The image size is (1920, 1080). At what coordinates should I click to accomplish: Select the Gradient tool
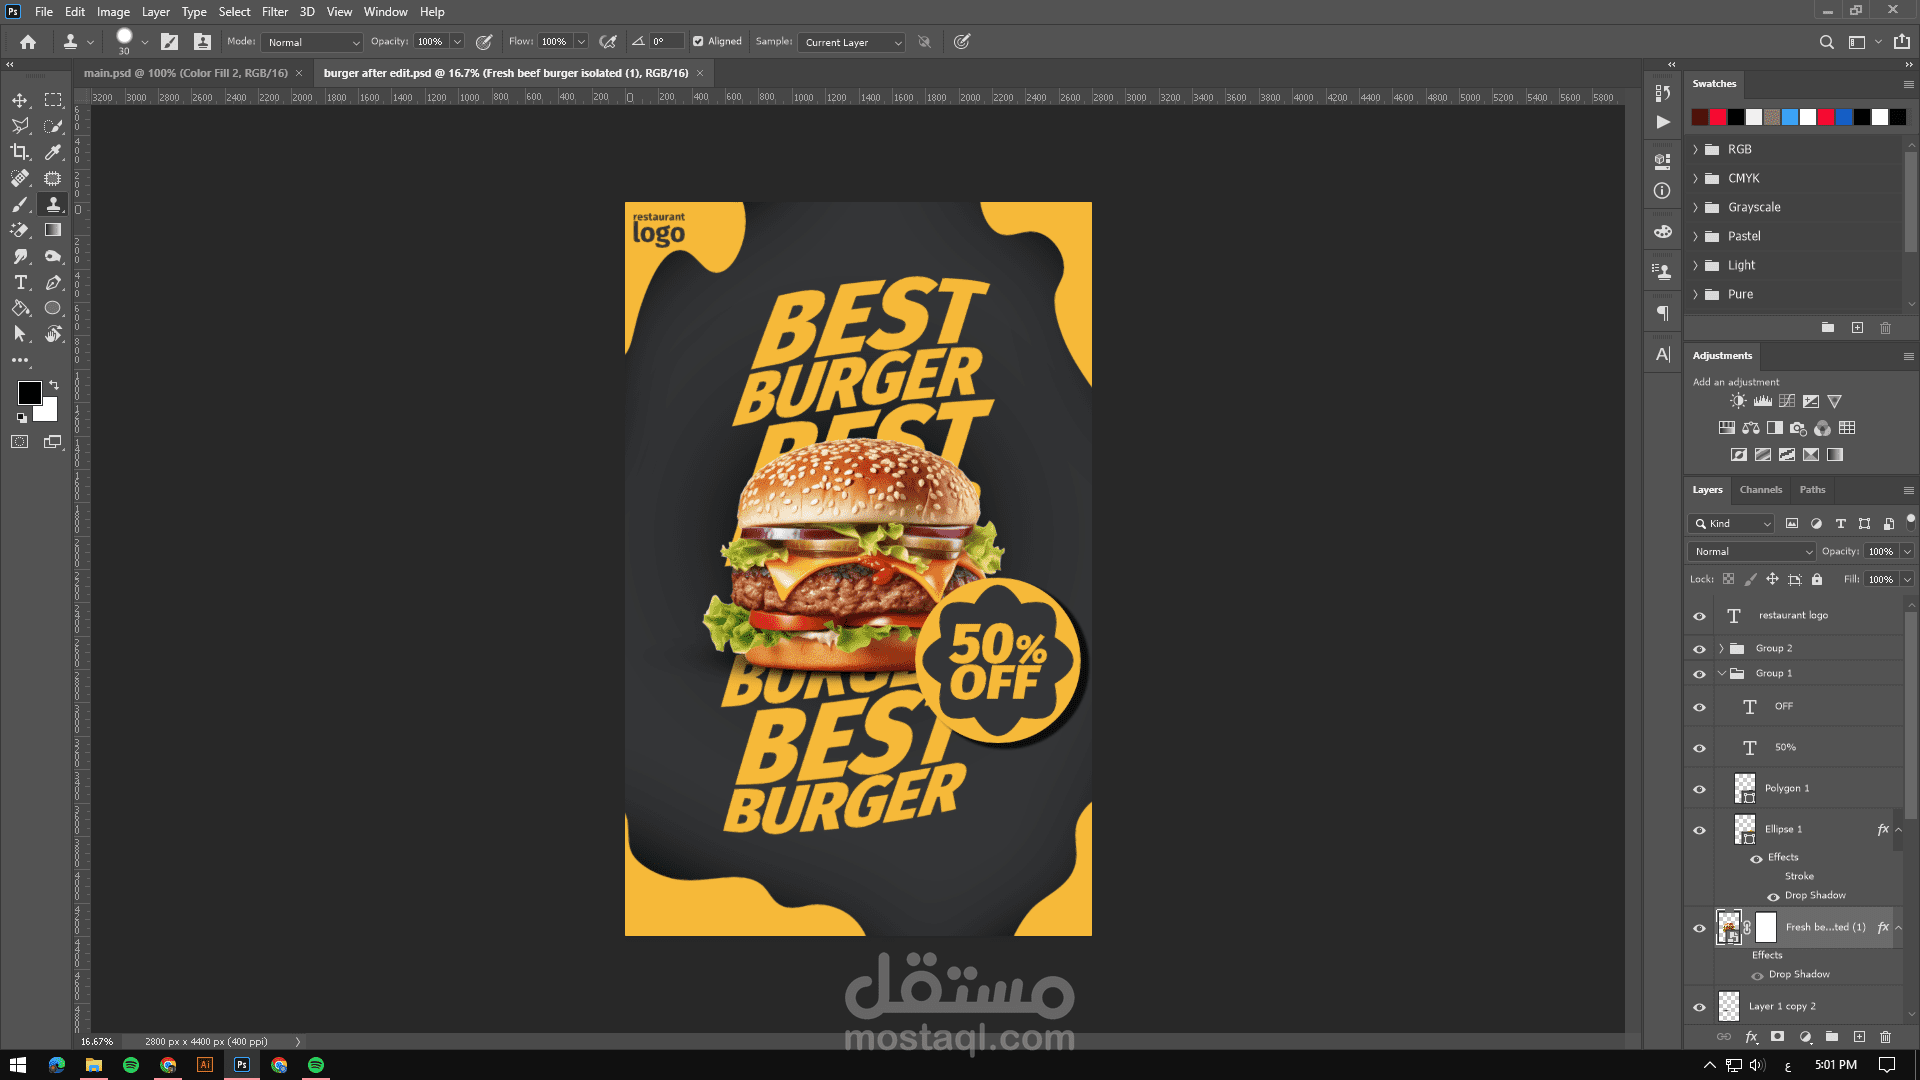coord(53,230)
